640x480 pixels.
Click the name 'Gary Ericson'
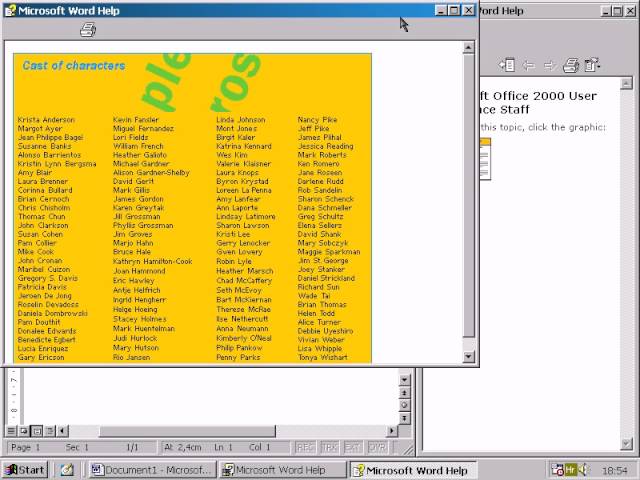41,357
